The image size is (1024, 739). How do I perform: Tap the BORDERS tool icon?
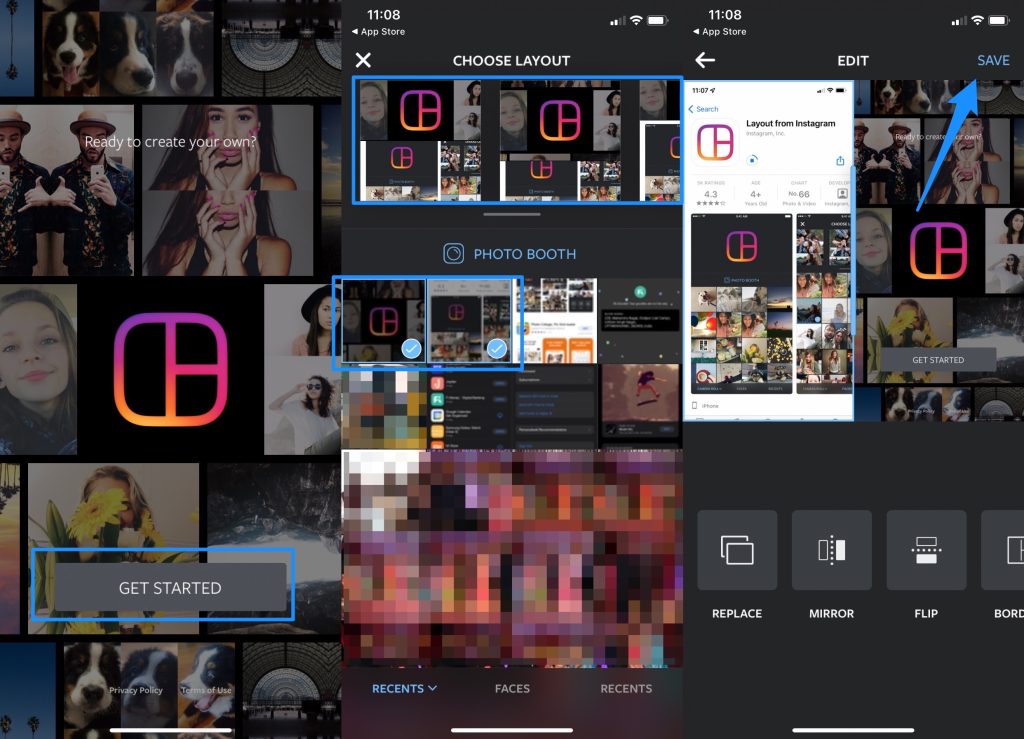[1002, 550]
